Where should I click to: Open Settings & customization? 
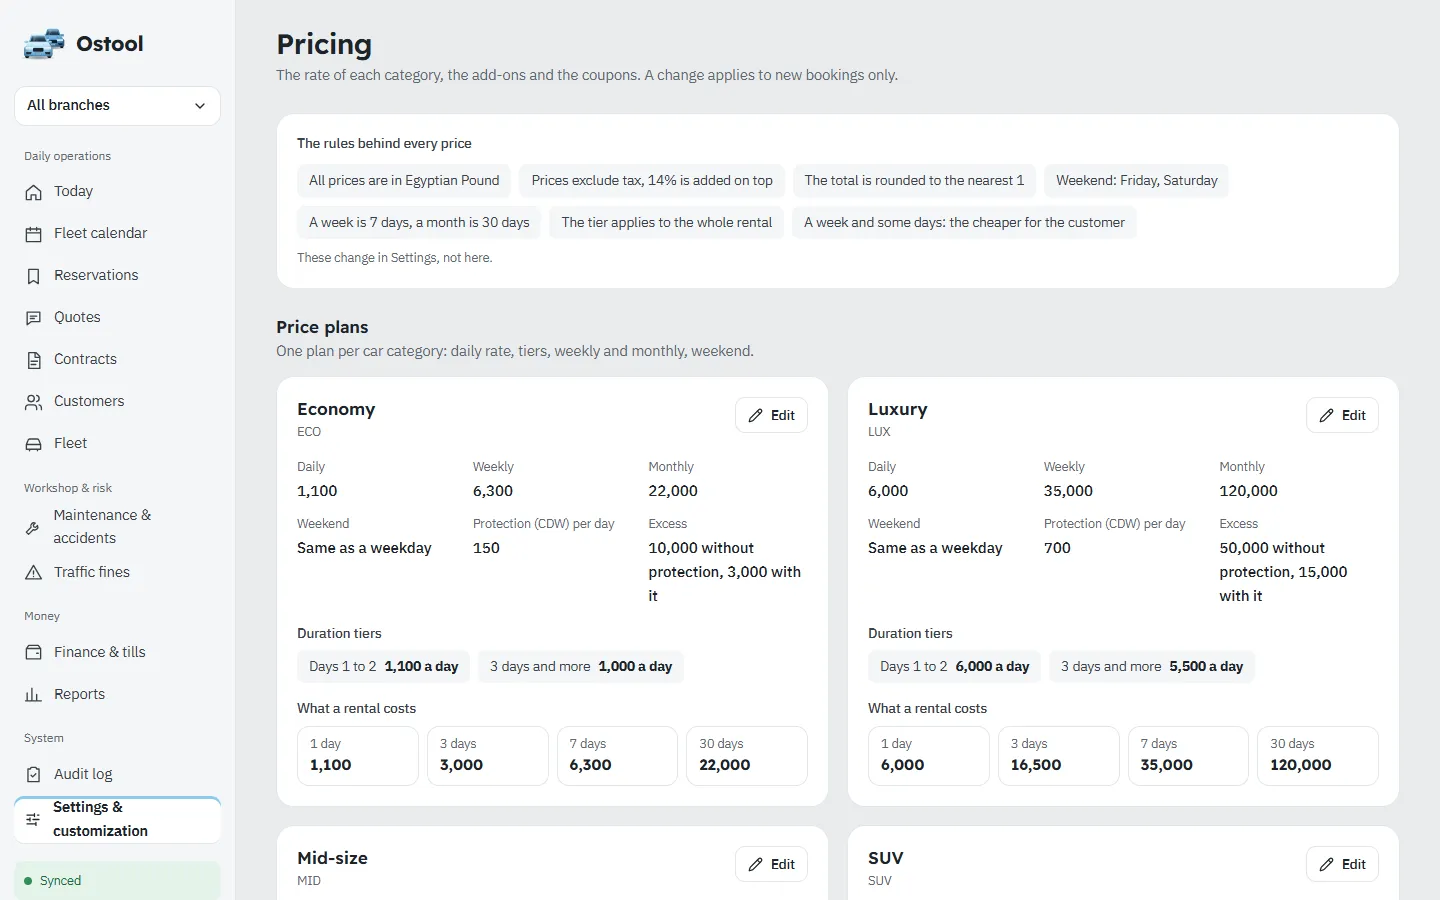(117, 820)
